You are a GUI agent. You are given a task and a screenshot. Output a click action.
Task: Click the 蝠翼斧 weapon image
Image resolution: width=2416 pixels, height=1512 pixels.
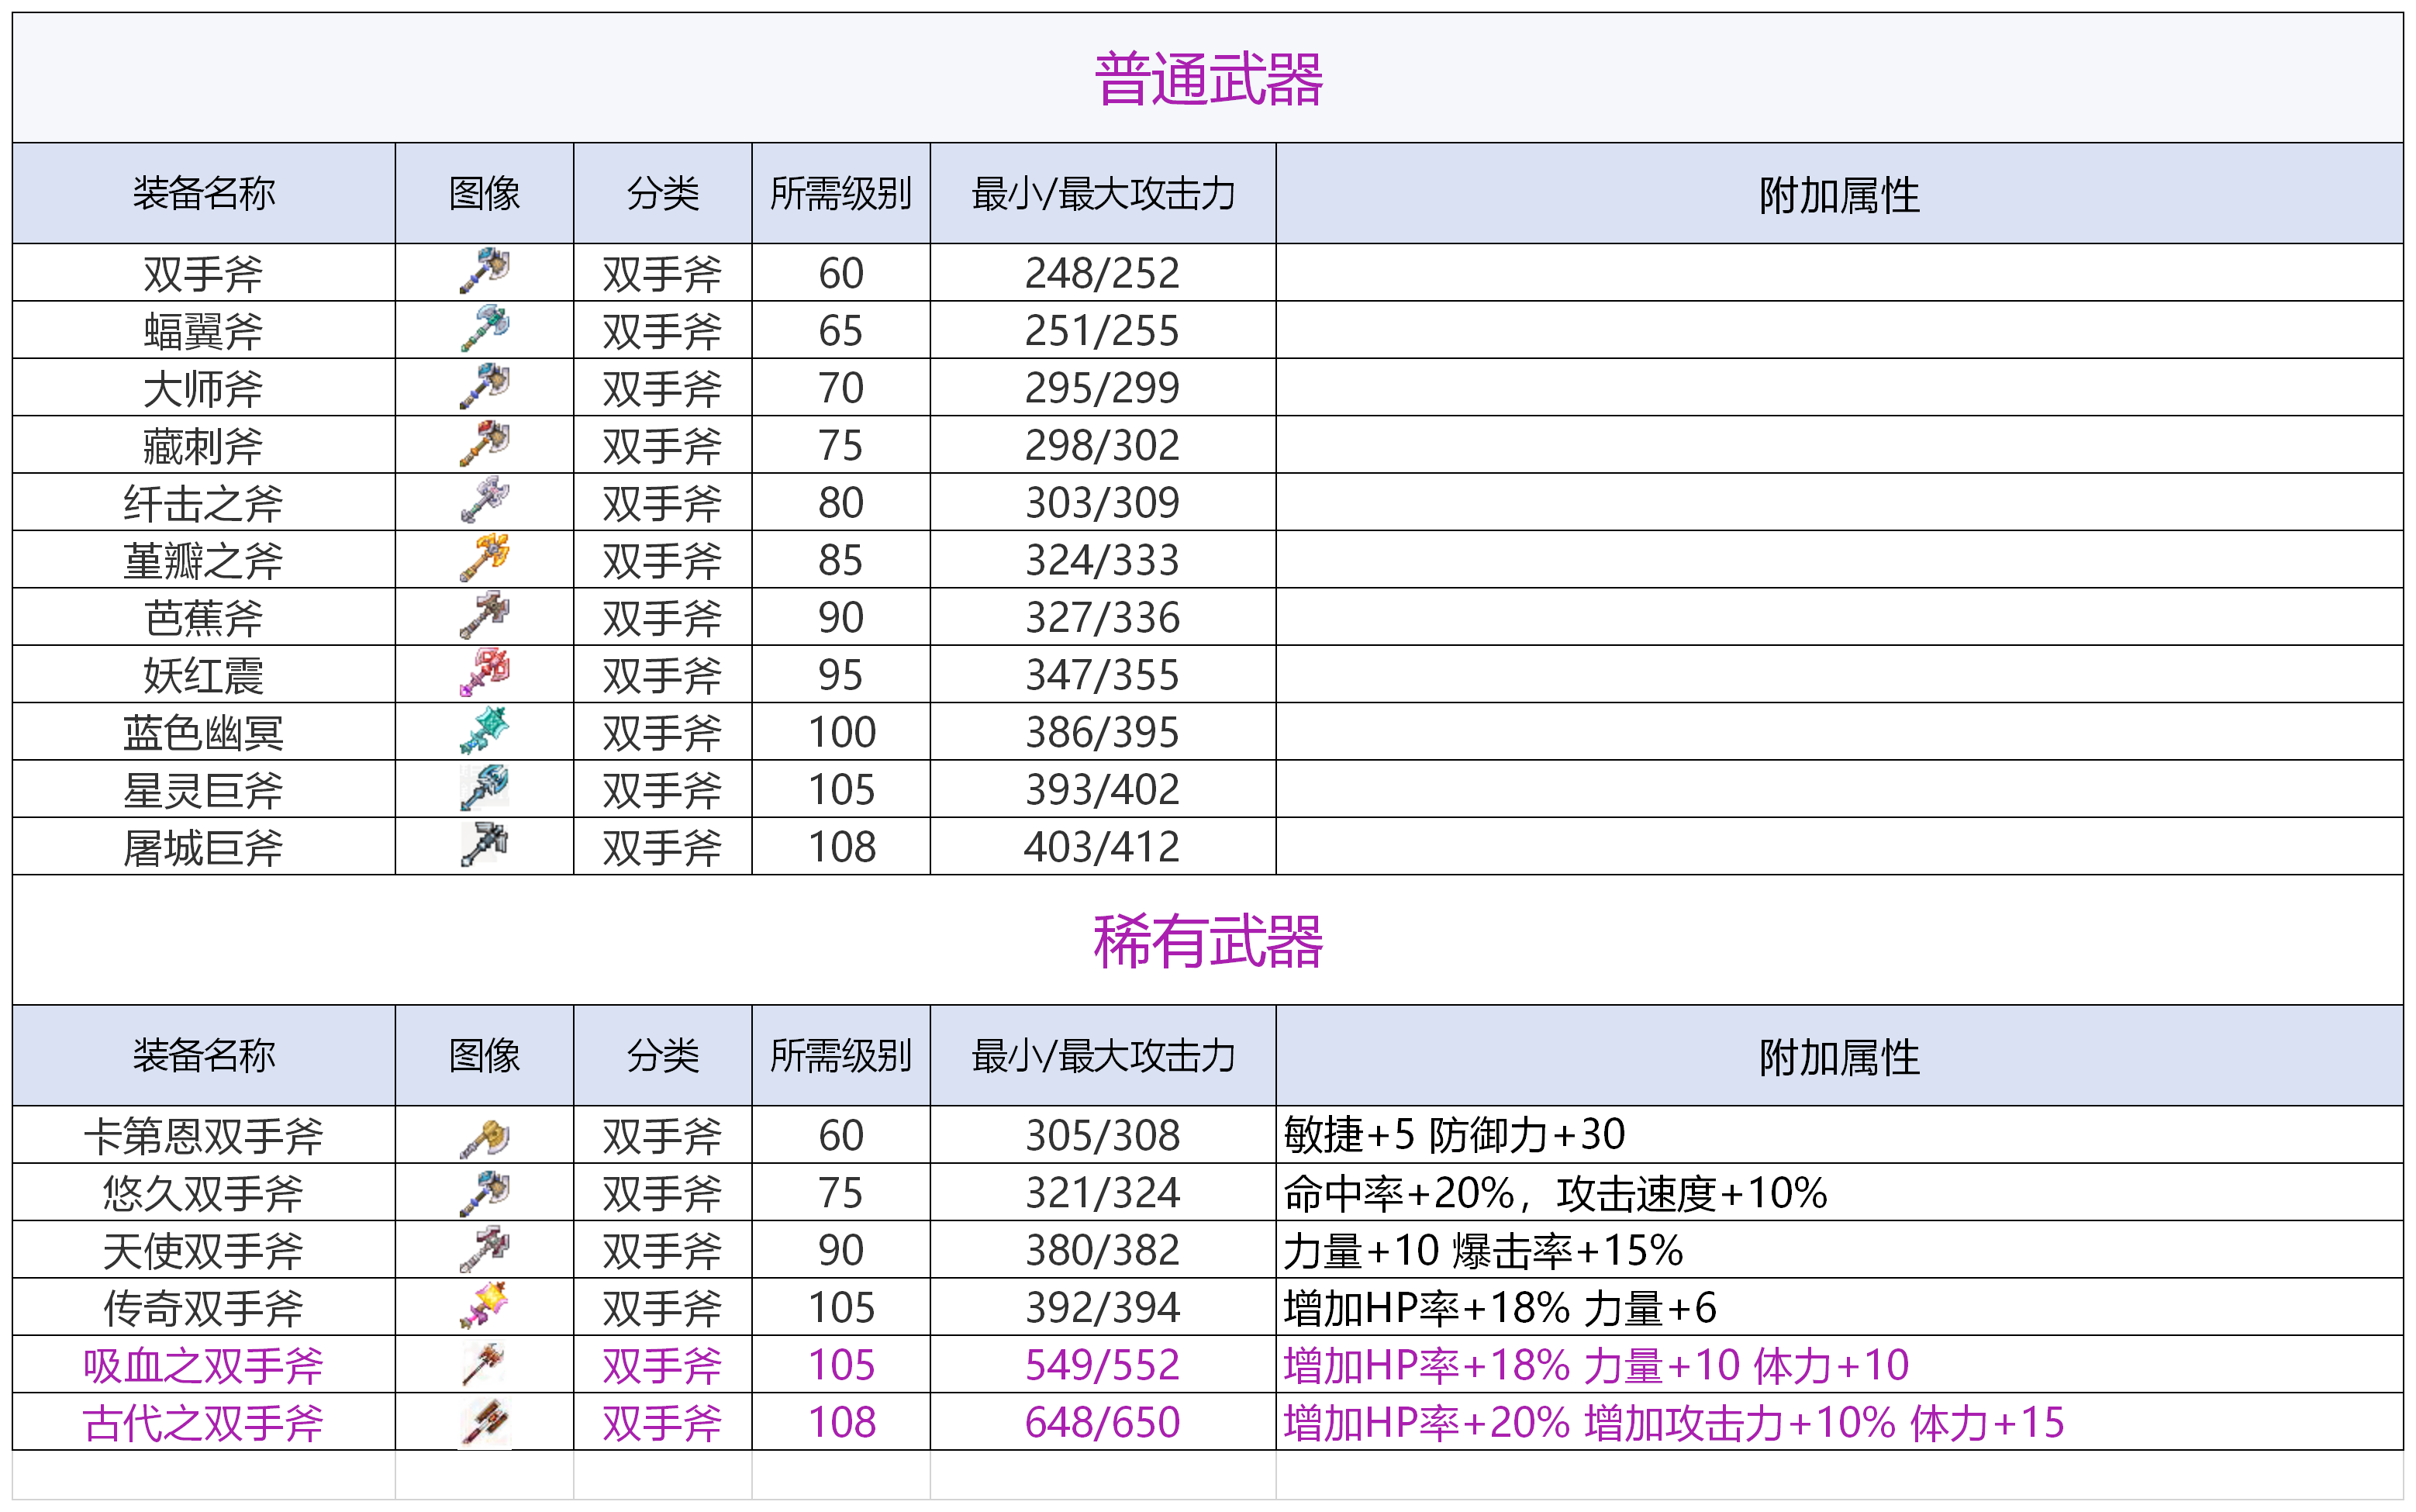[x=484, y=329]
